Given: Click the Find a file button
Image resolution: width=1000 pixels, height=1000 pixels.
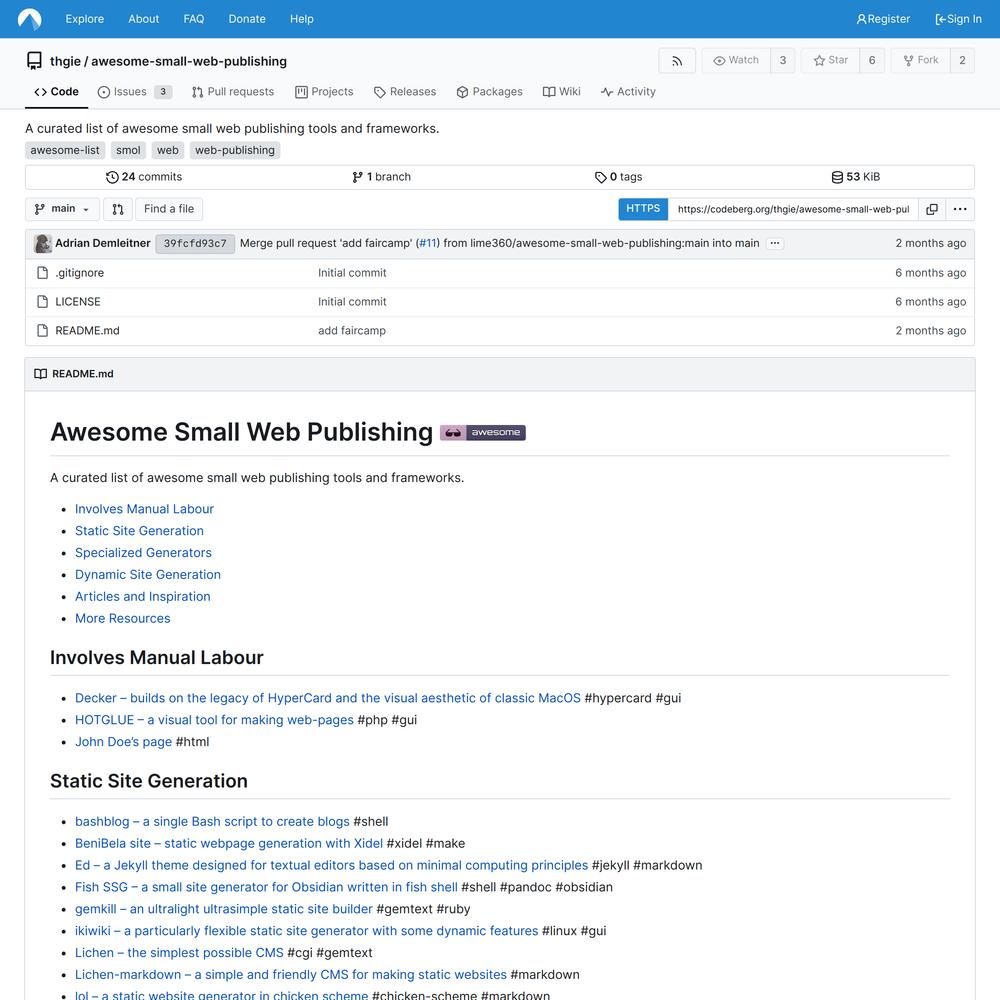Looking at the screenshot, I should pos(169,209).
